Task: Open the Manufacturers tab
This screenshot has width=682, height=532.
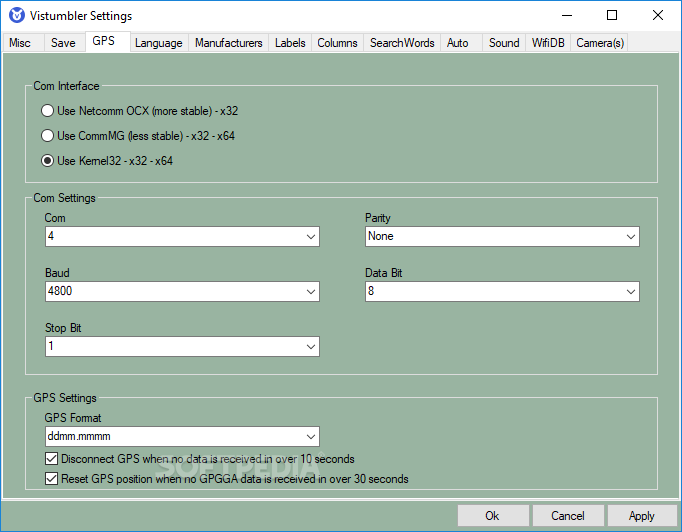Action: pos(228,43)
